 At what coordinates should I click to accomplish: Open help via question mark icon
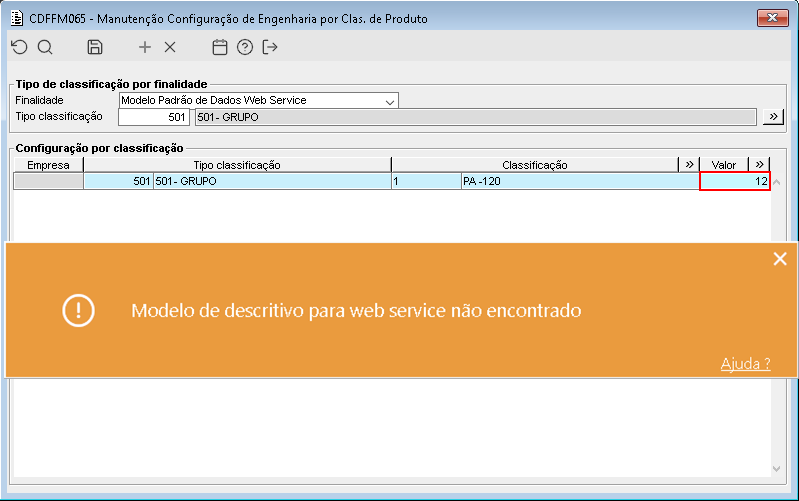tap(245, 47)
